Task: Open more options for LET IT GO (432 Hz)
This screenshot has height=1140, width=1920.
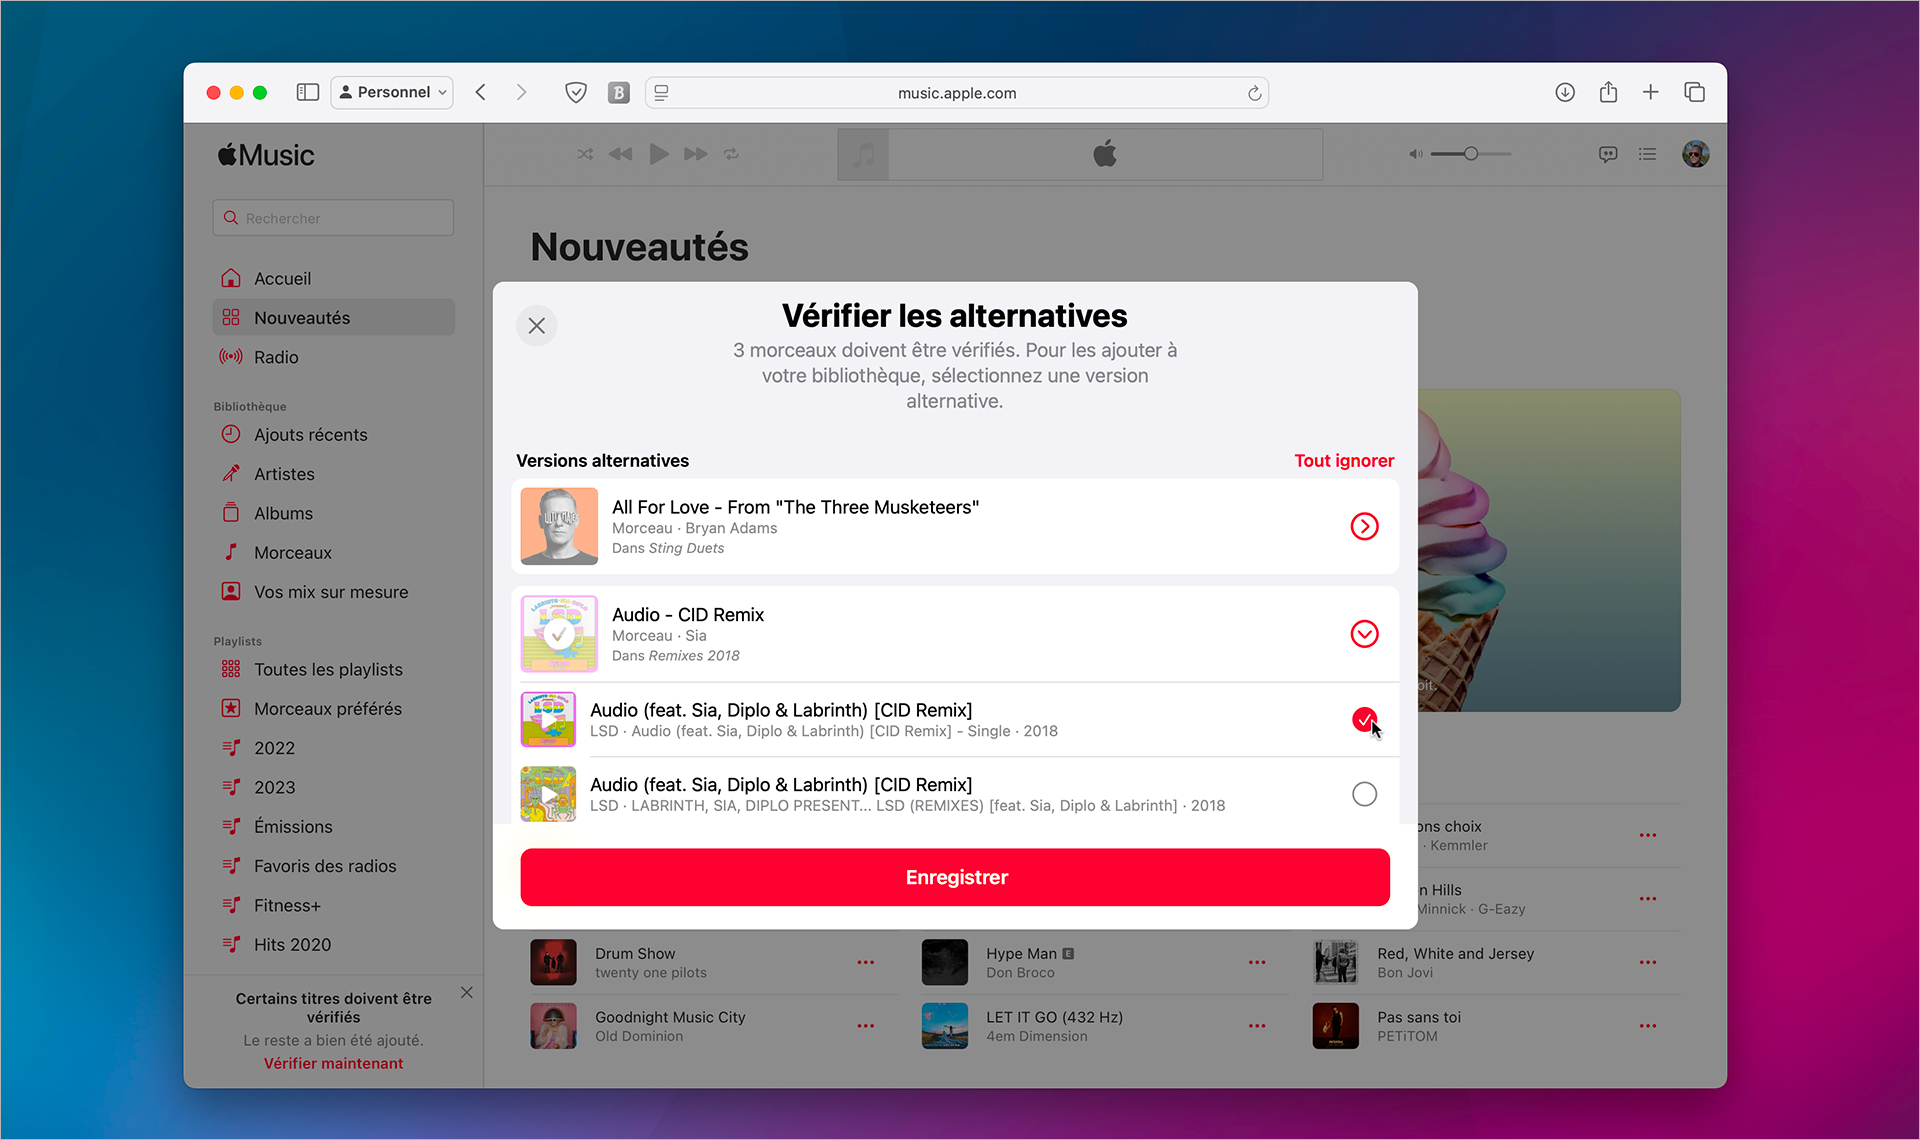Action: (1257, 1026)
